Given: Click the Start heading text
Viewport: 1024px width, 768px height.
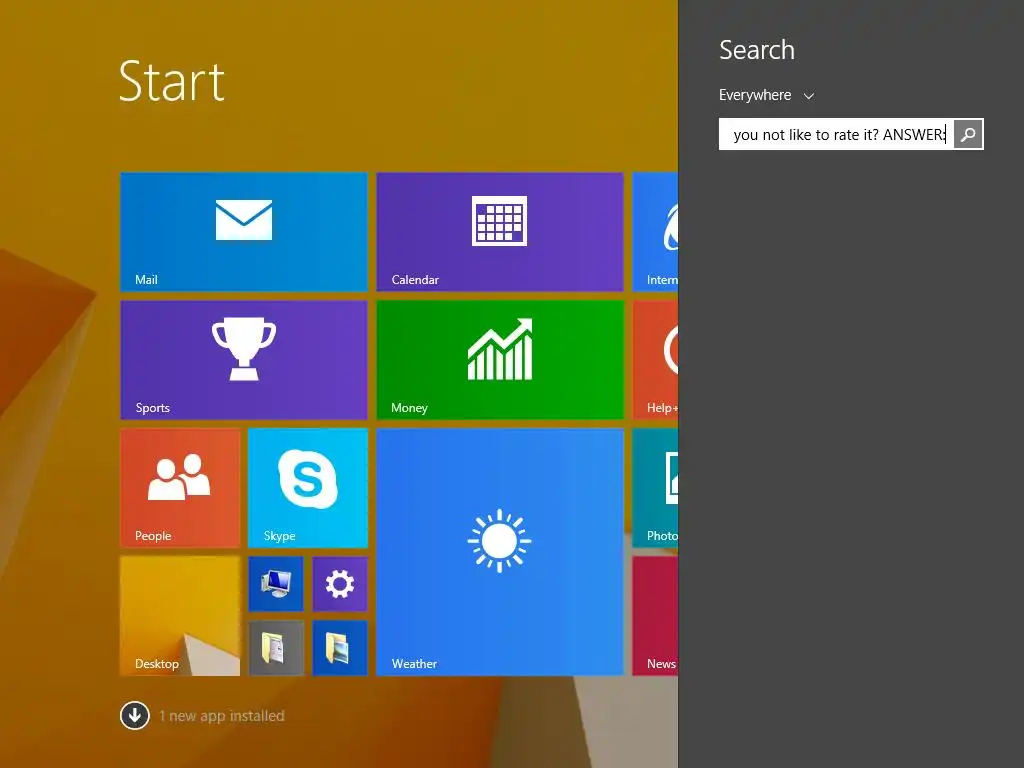Looking at the screenshot, I should 172,81.
